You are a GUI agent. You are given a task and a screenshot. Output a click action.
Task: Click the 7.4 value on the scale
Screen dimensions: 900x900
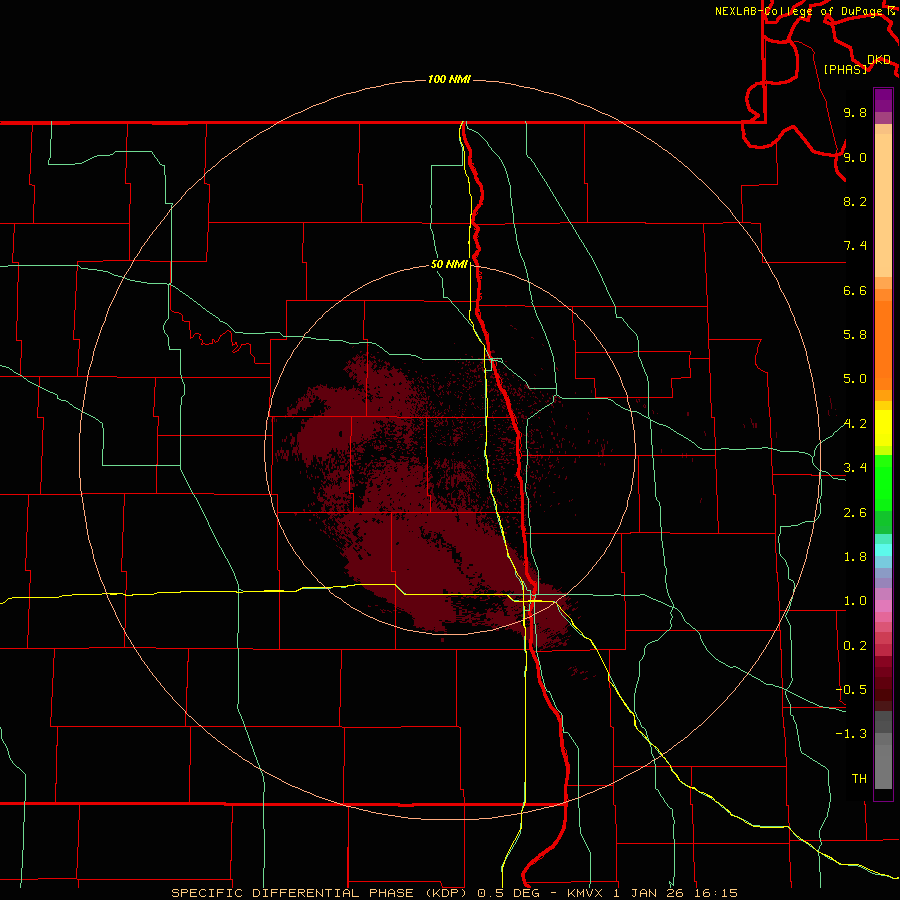(x=855, y=246)
